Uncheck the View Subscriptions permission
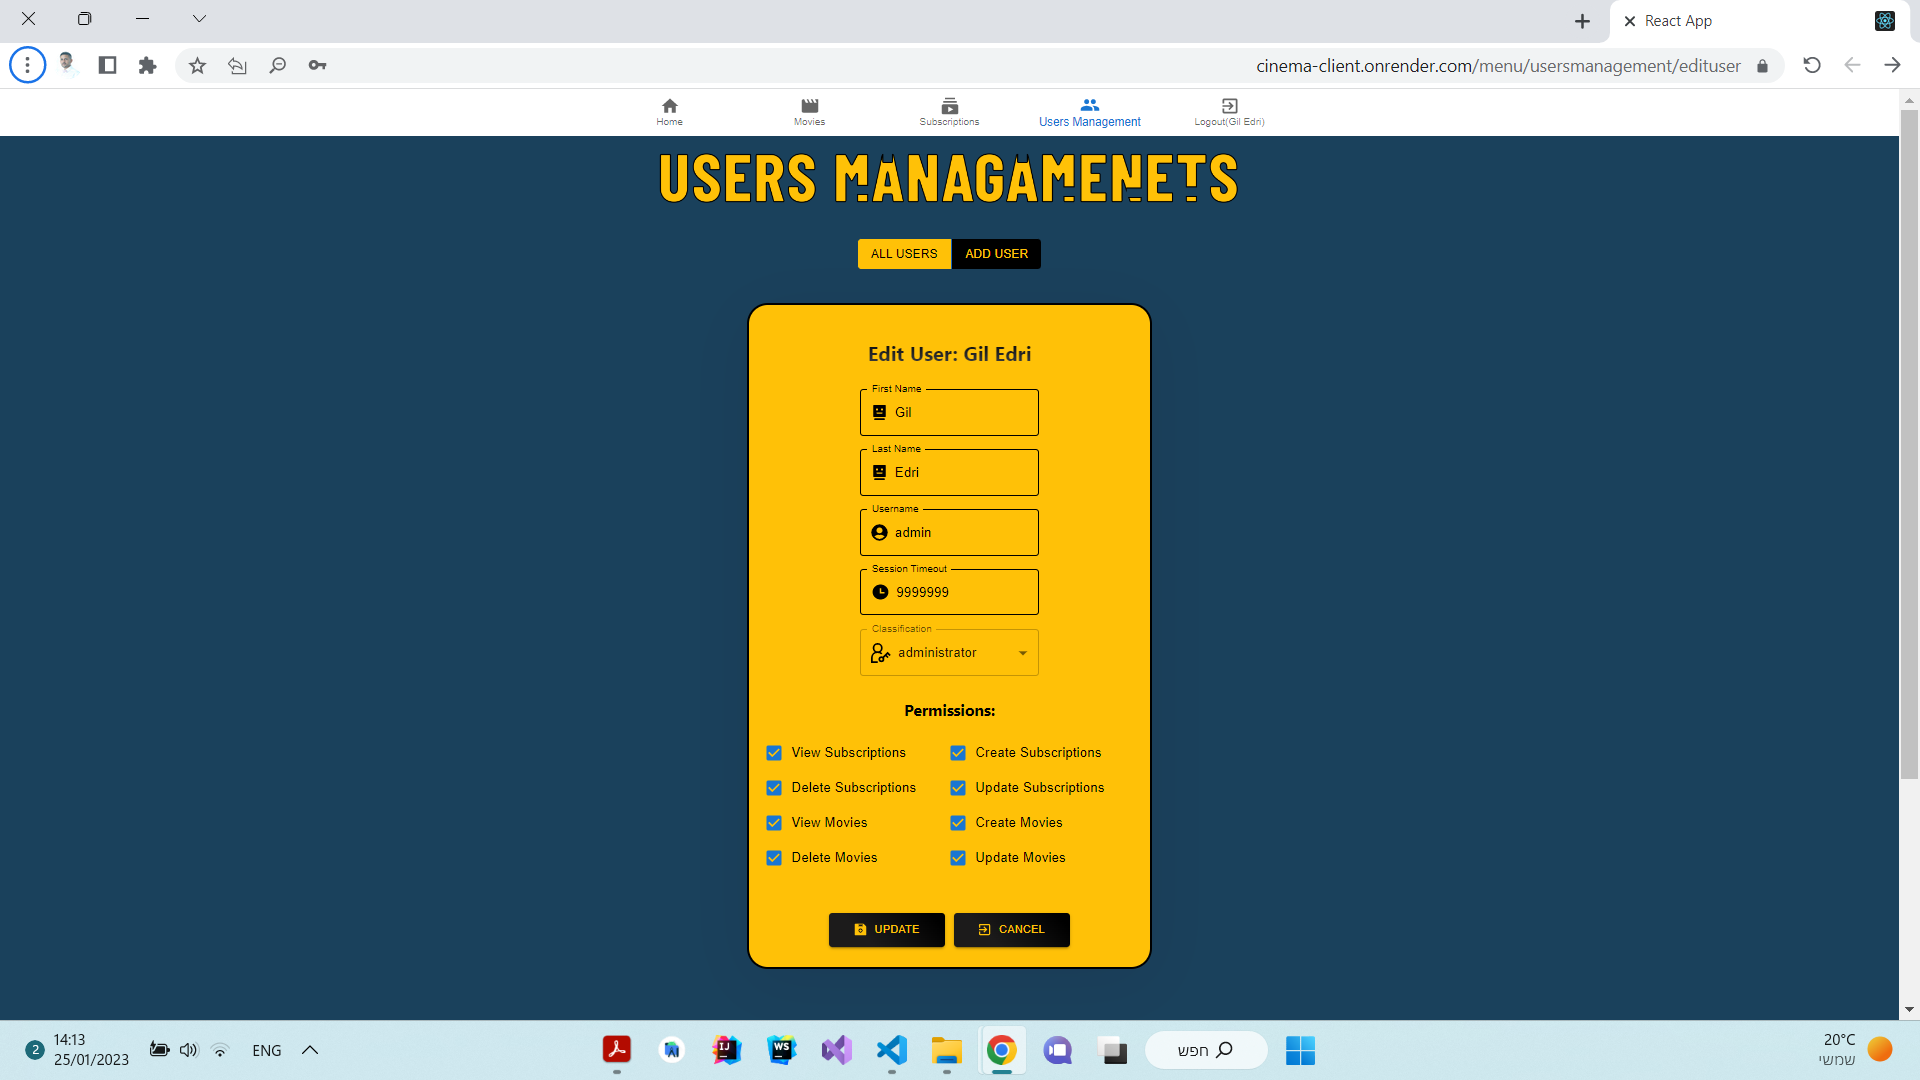This screenshot has height=1080, width=1920. pos(773,753)
